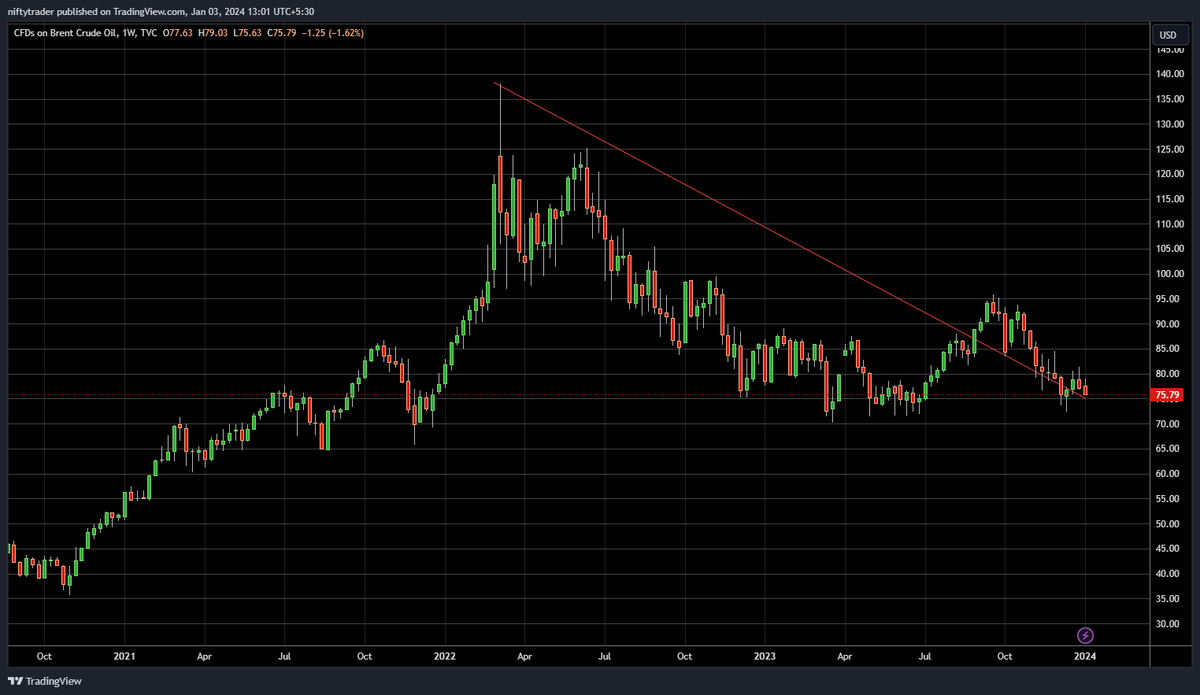
Task: Click the 100.00 price axis label
Action: pyautogui.click(x=1168, y=274)
